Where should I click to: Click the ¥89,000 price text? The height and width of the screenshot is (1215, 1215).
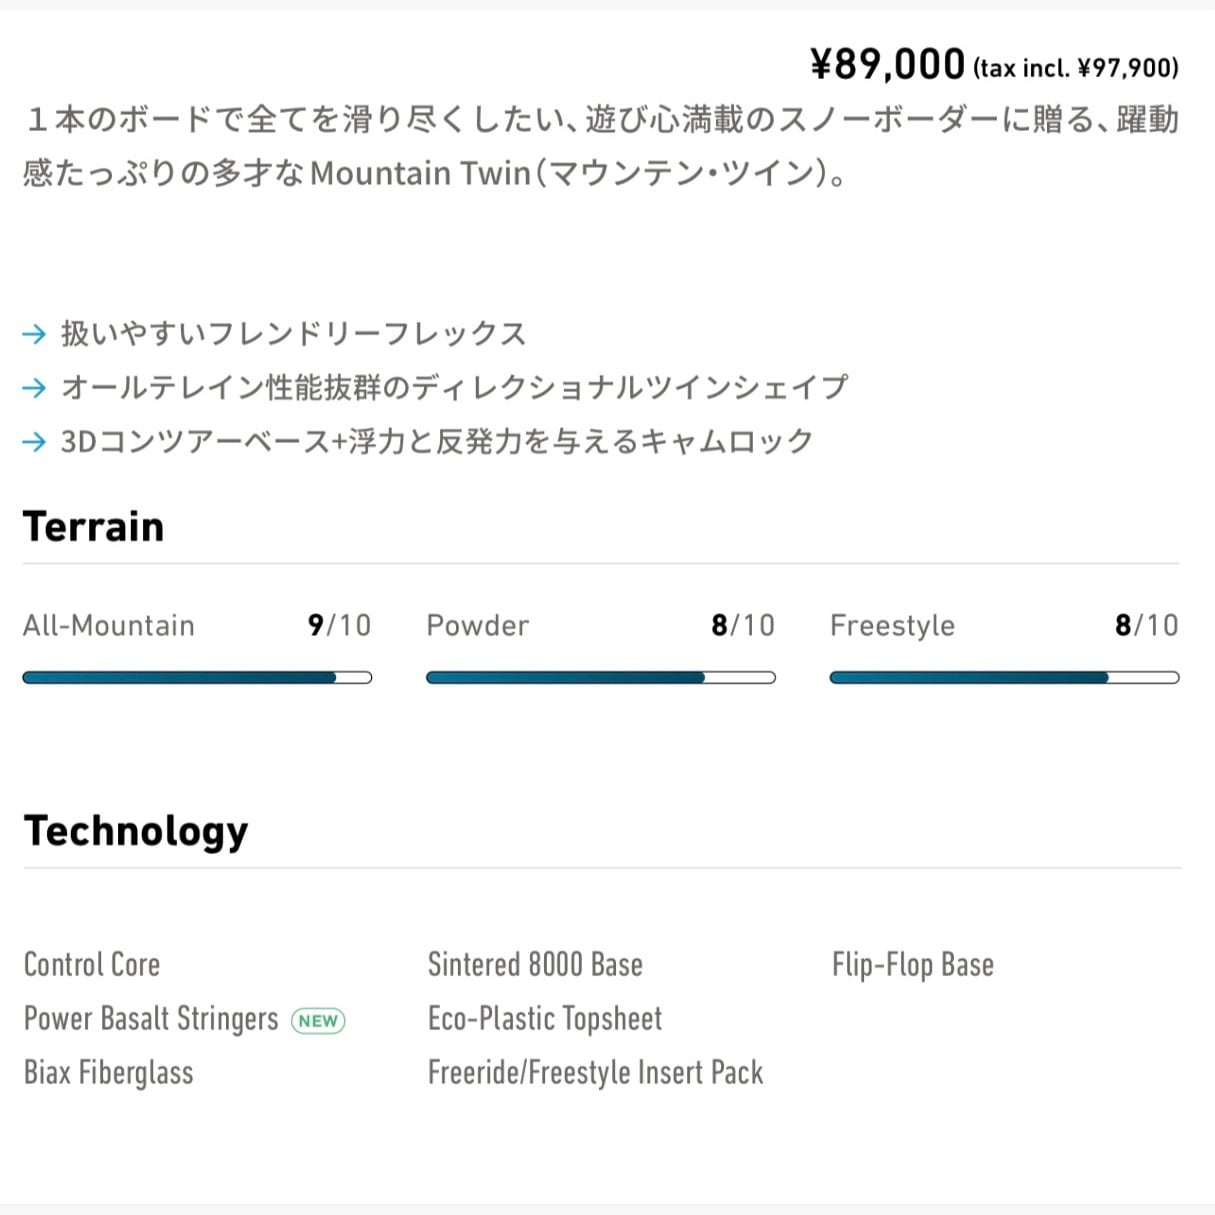coord(888,65)
